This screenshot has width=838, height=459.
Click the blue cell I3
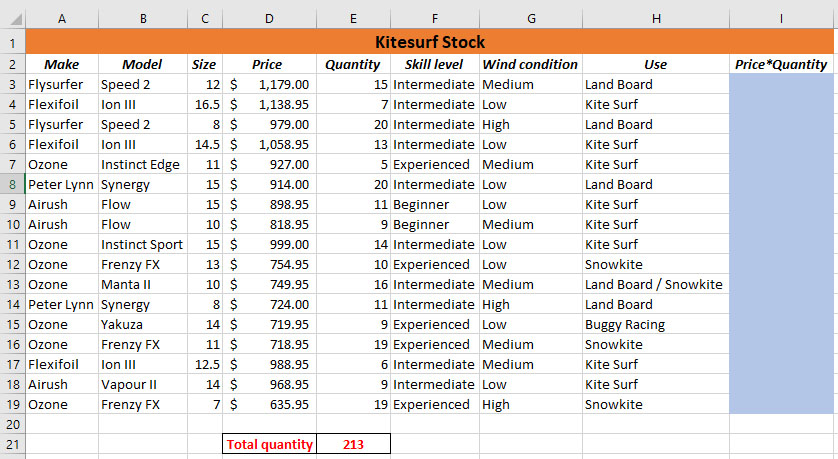[x=781, y=84]
